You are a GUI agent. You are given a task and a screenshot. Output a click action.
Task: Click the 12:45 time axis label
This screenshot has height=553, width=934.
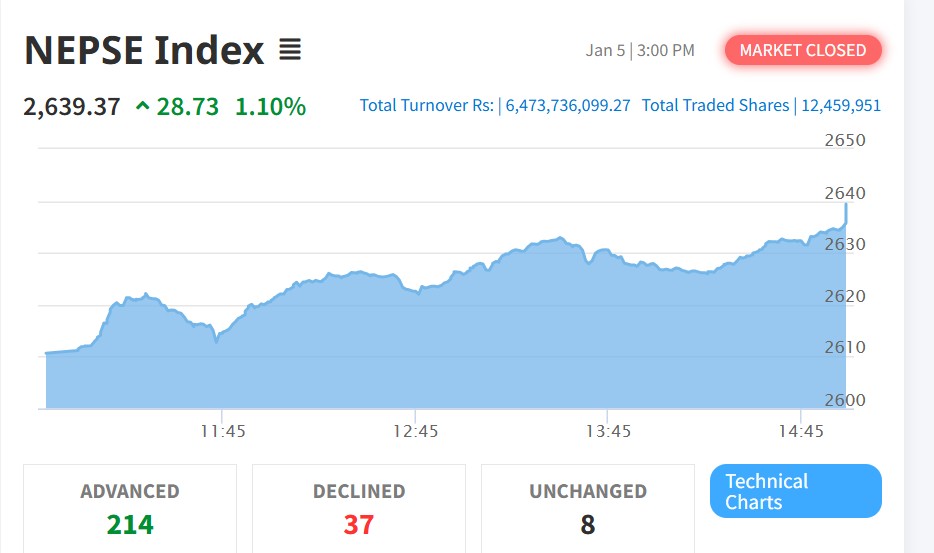415,431
